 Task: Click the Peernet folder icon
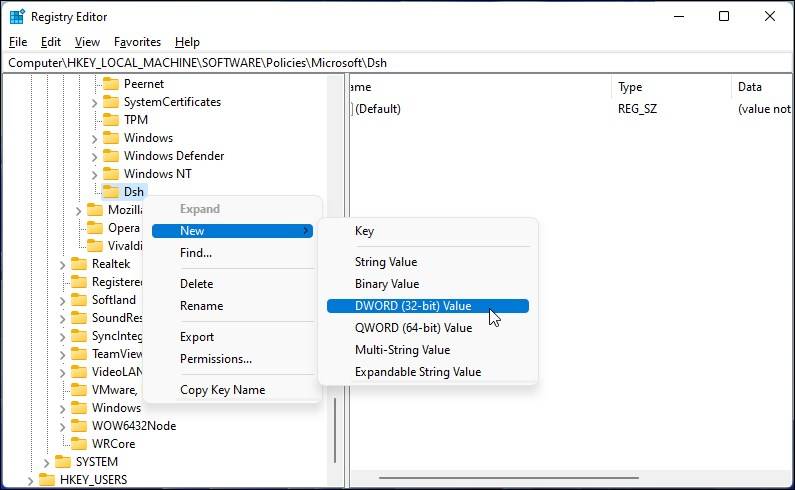point(111,84)
